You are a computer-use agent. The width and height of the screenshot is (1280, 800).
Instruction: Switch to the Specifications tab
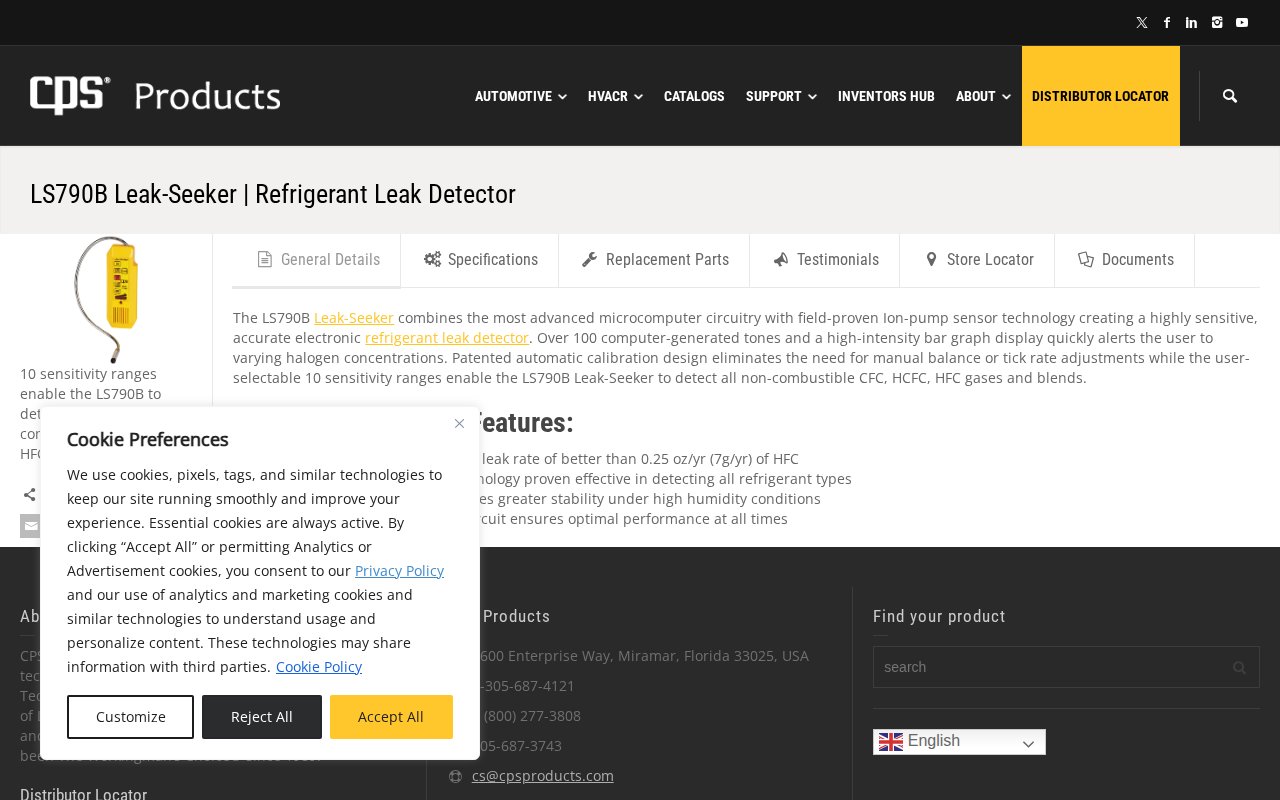(480, 260)
